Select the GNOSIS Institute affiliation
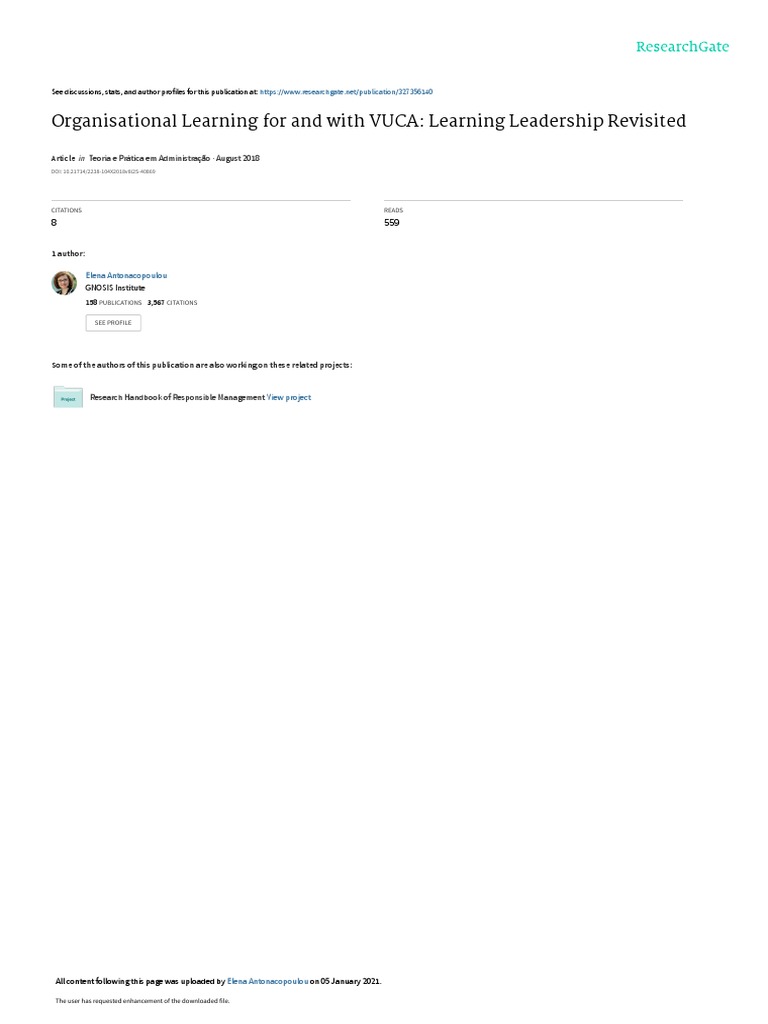This screenshot has height=1024, width=768. 116,288
